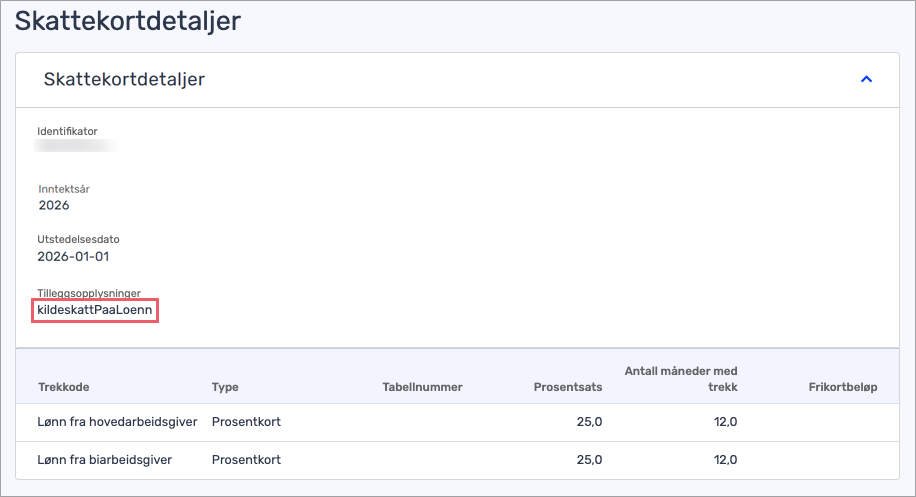Click the Utstedelsesdato value 2026-01-01
Viewport: 916px width, 497px height.
[x=73, y=256]
